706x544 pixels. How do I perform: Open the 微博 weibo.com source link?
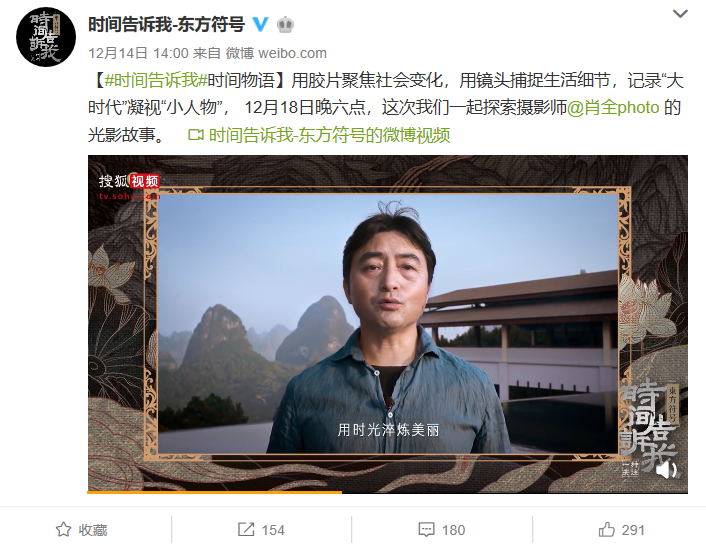pyautogui.click(x=276, y=53)
